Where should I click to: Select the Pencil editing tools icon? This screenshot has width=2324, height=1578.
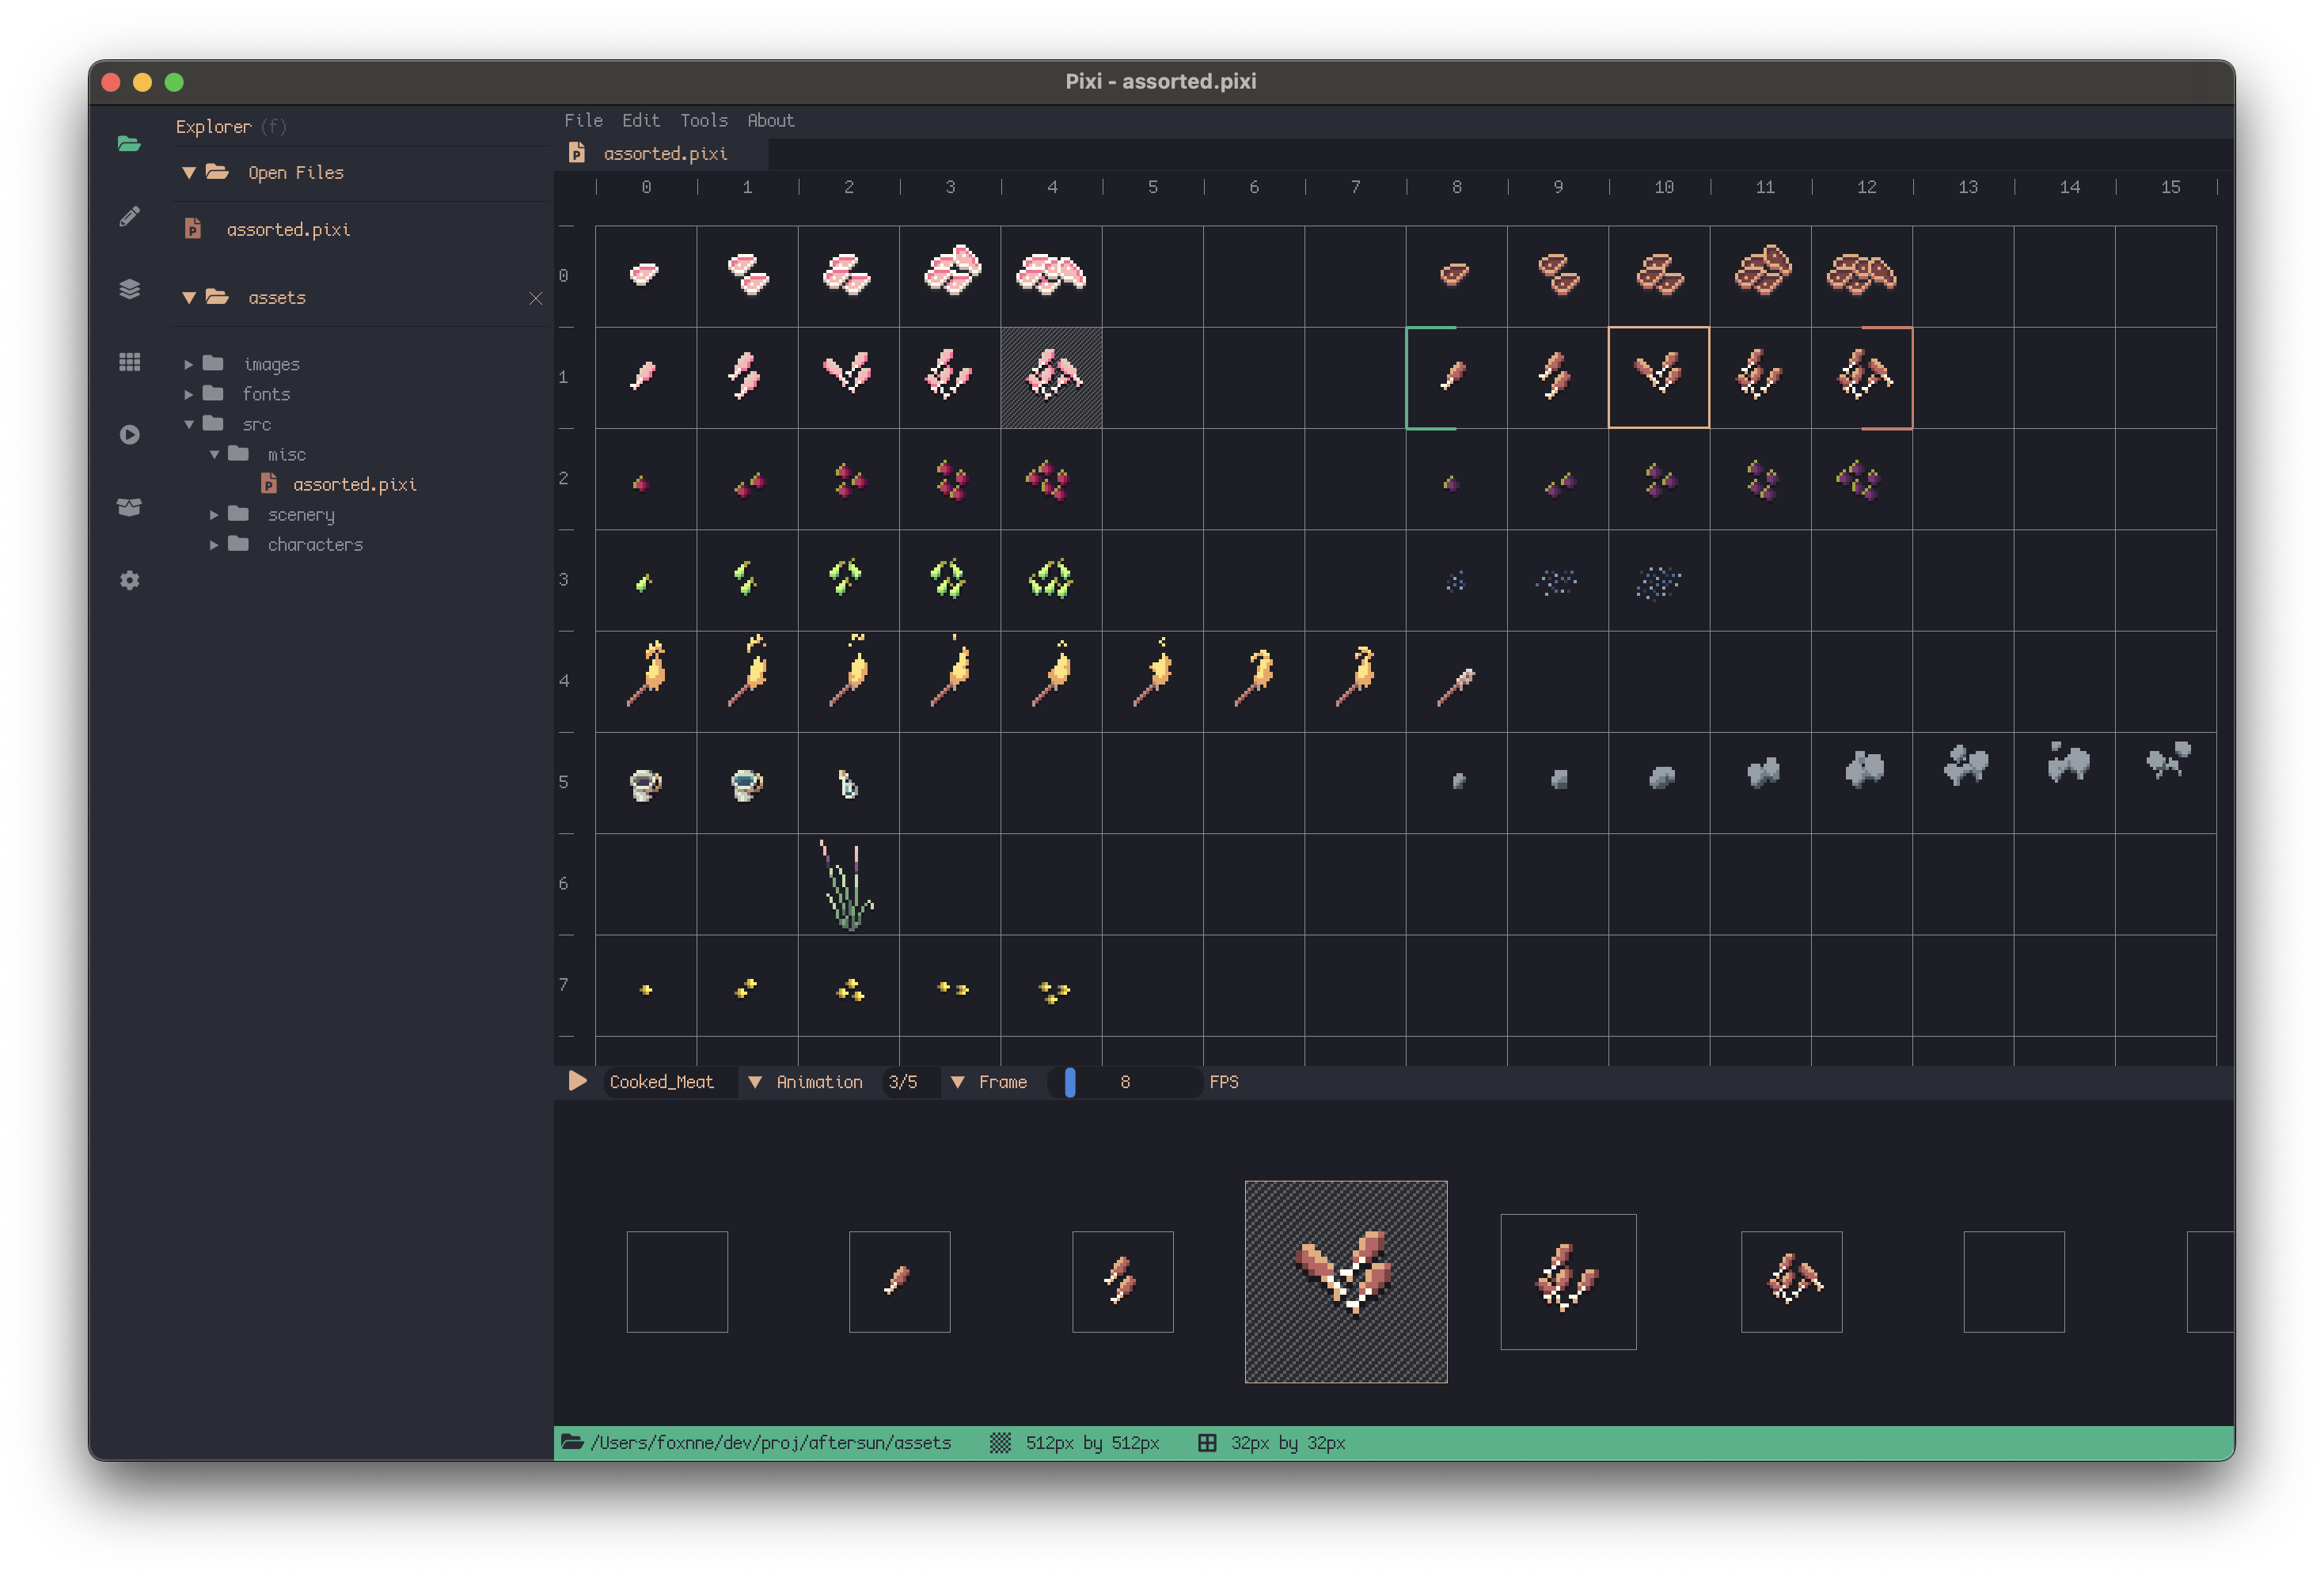click(x=129, y=216)
